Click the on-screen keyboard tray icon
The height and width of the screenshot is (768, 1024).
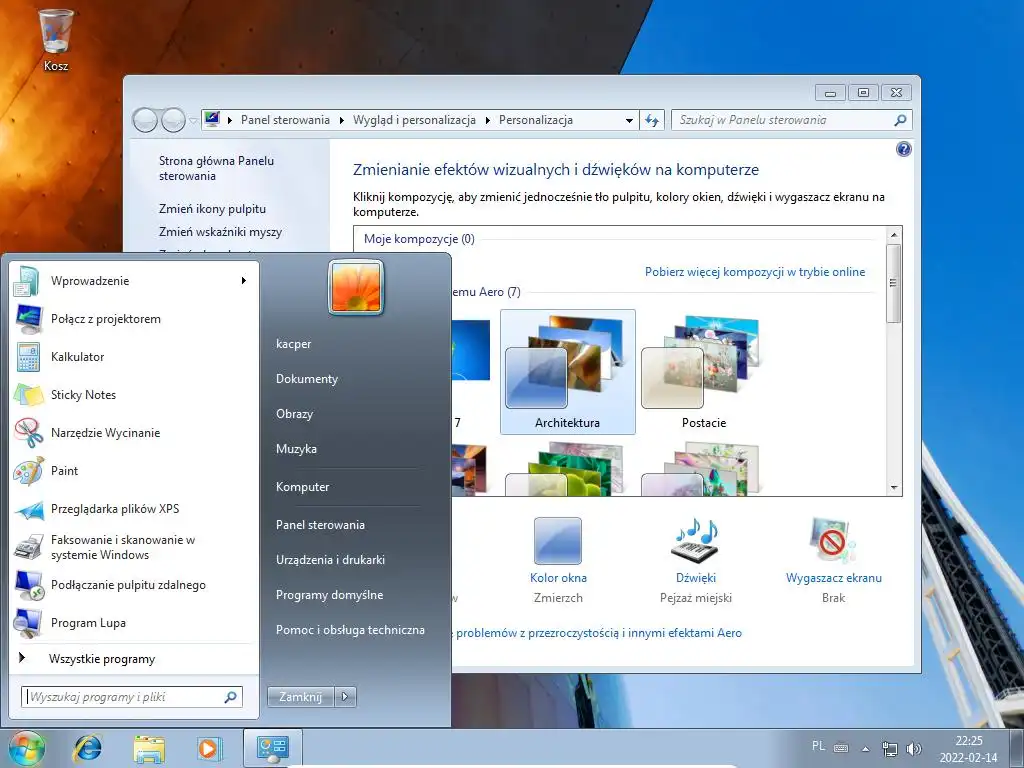(x=841, y=748)
